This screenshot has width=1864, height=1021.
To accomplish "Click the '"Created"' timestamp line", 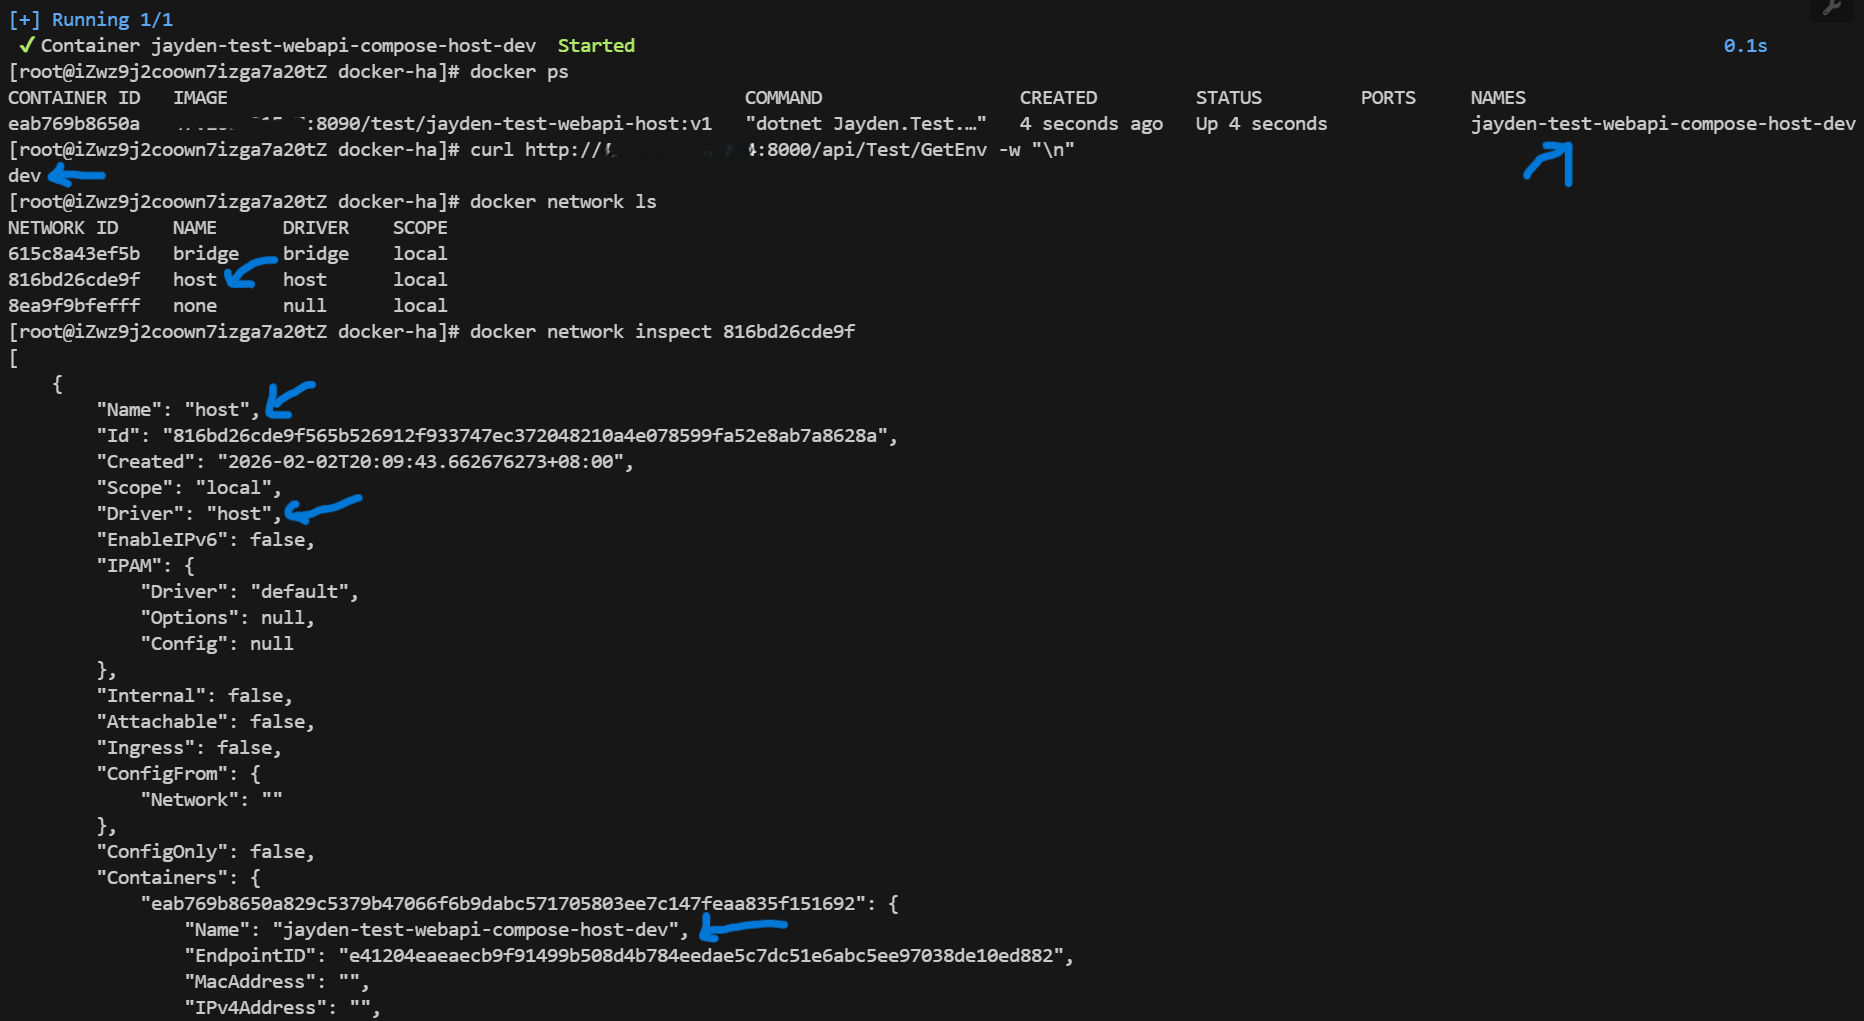I will click(x=365, y=462).
